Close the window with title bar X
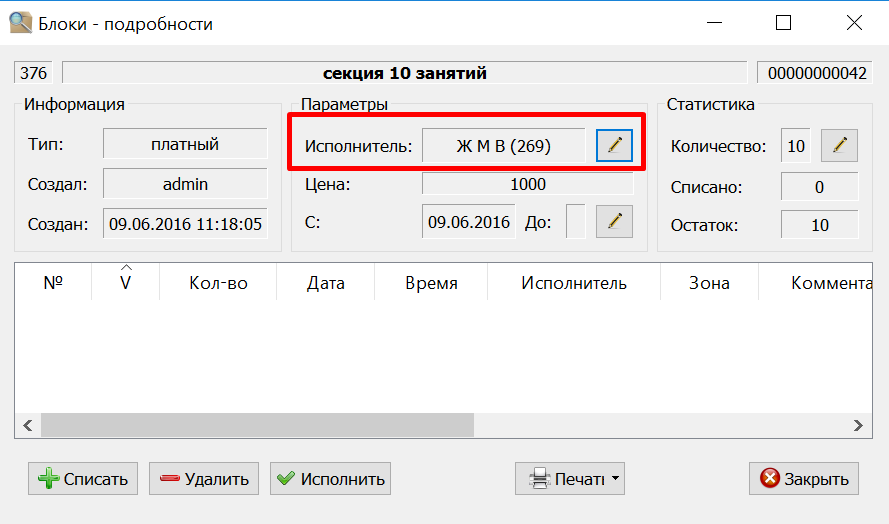 click(x=854, y=23)
